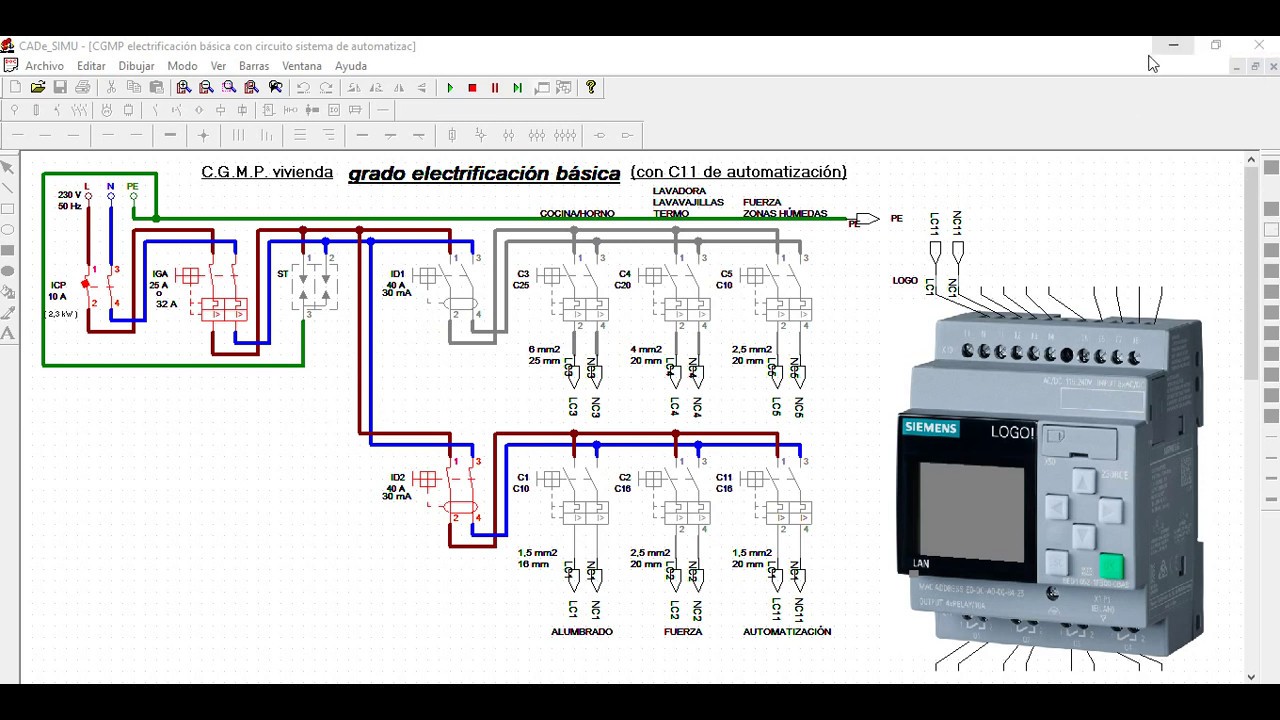Choose the thick line wire type
Screen dimensions: 1280x720
pyautogui.click(x=170, y=135)
